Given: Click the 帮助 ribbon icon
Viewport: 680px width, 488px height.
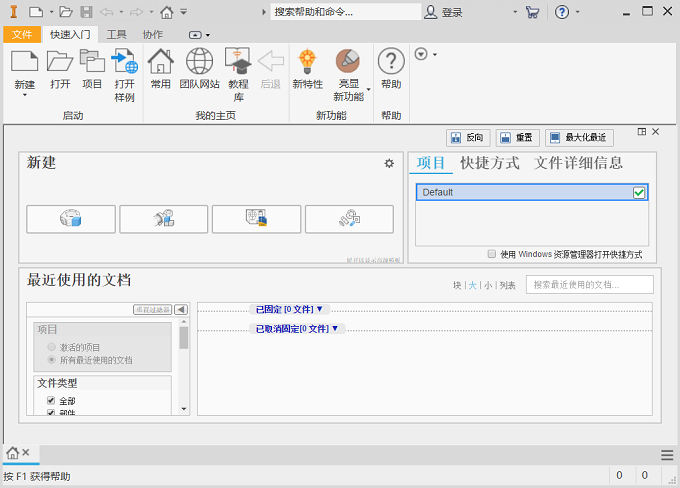Looking at the screenshot, I should pyautogui.click(x=391, y=61).
